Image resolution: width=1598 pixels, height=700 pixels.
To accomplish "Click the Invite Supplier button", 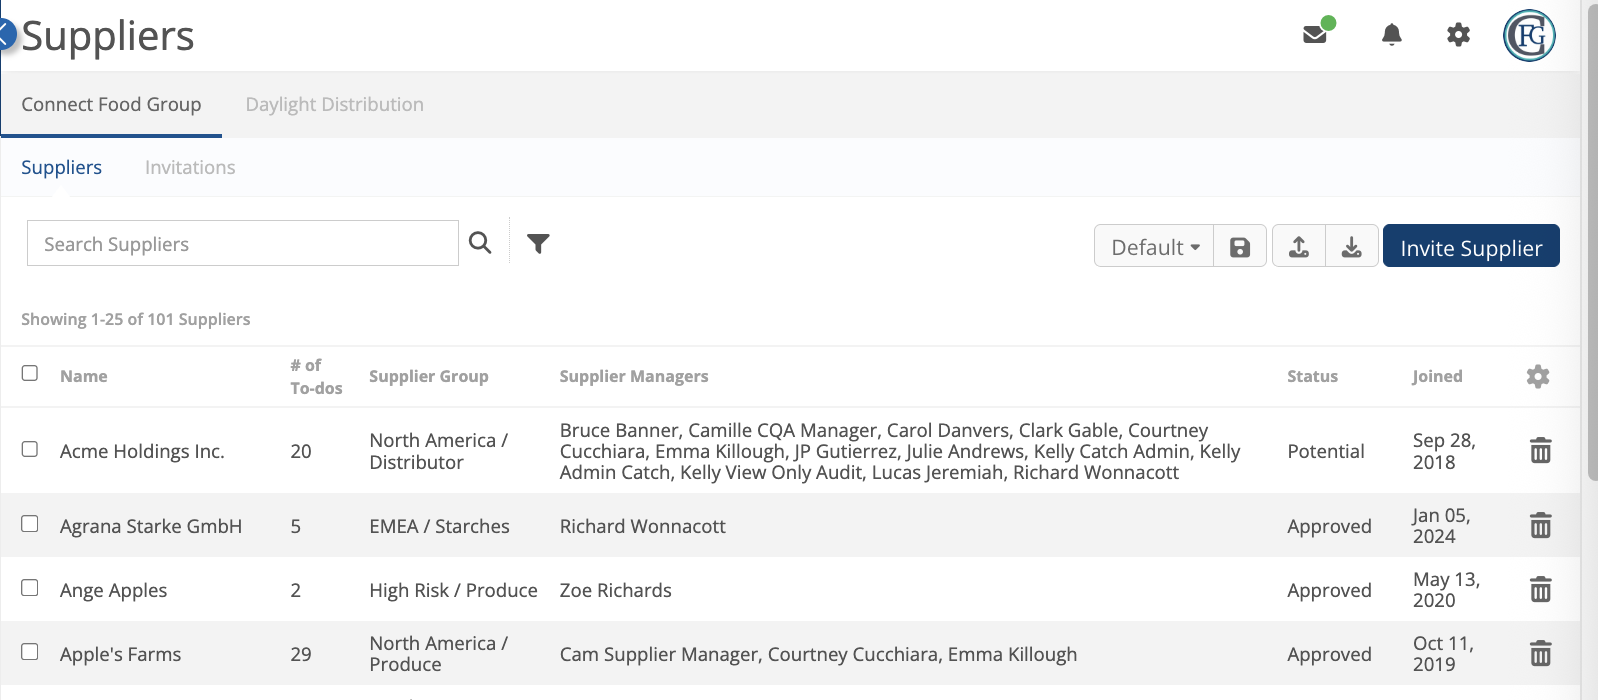I will pos(1471,247).
